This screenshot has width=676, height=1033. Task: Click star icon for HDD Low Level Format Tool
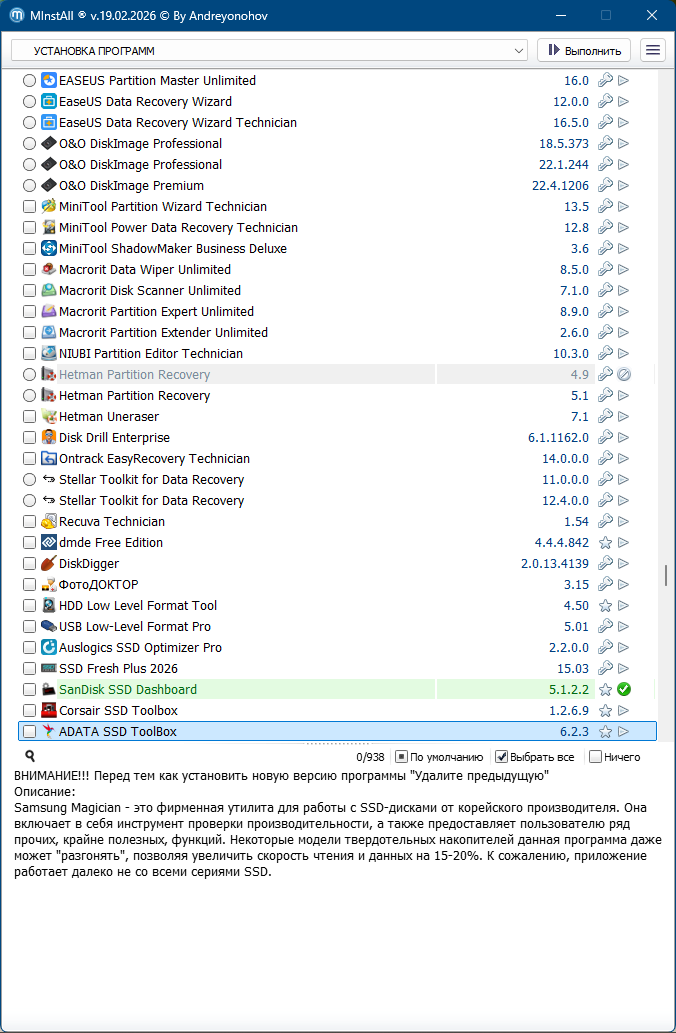click(x=605, y=606)
